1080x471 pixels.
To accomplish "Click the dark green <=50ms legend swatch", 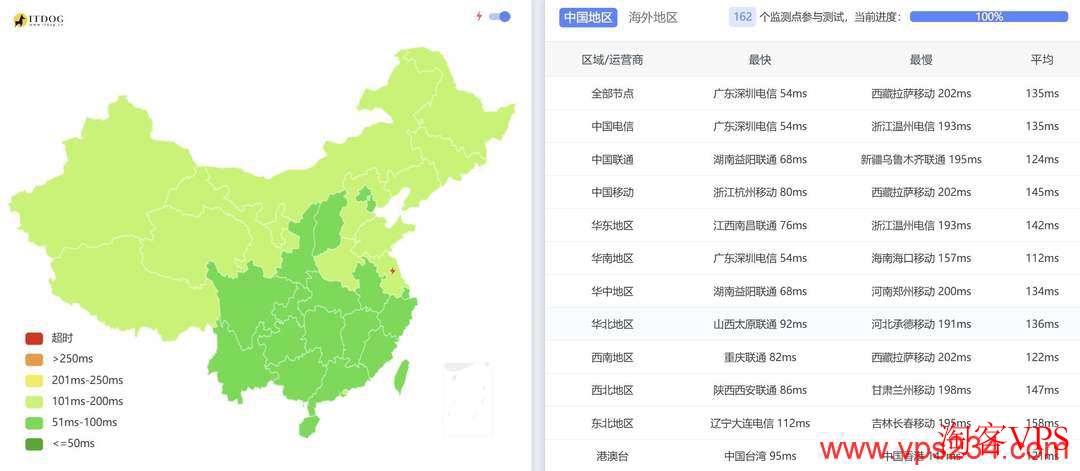I will [x=34, y=443].
